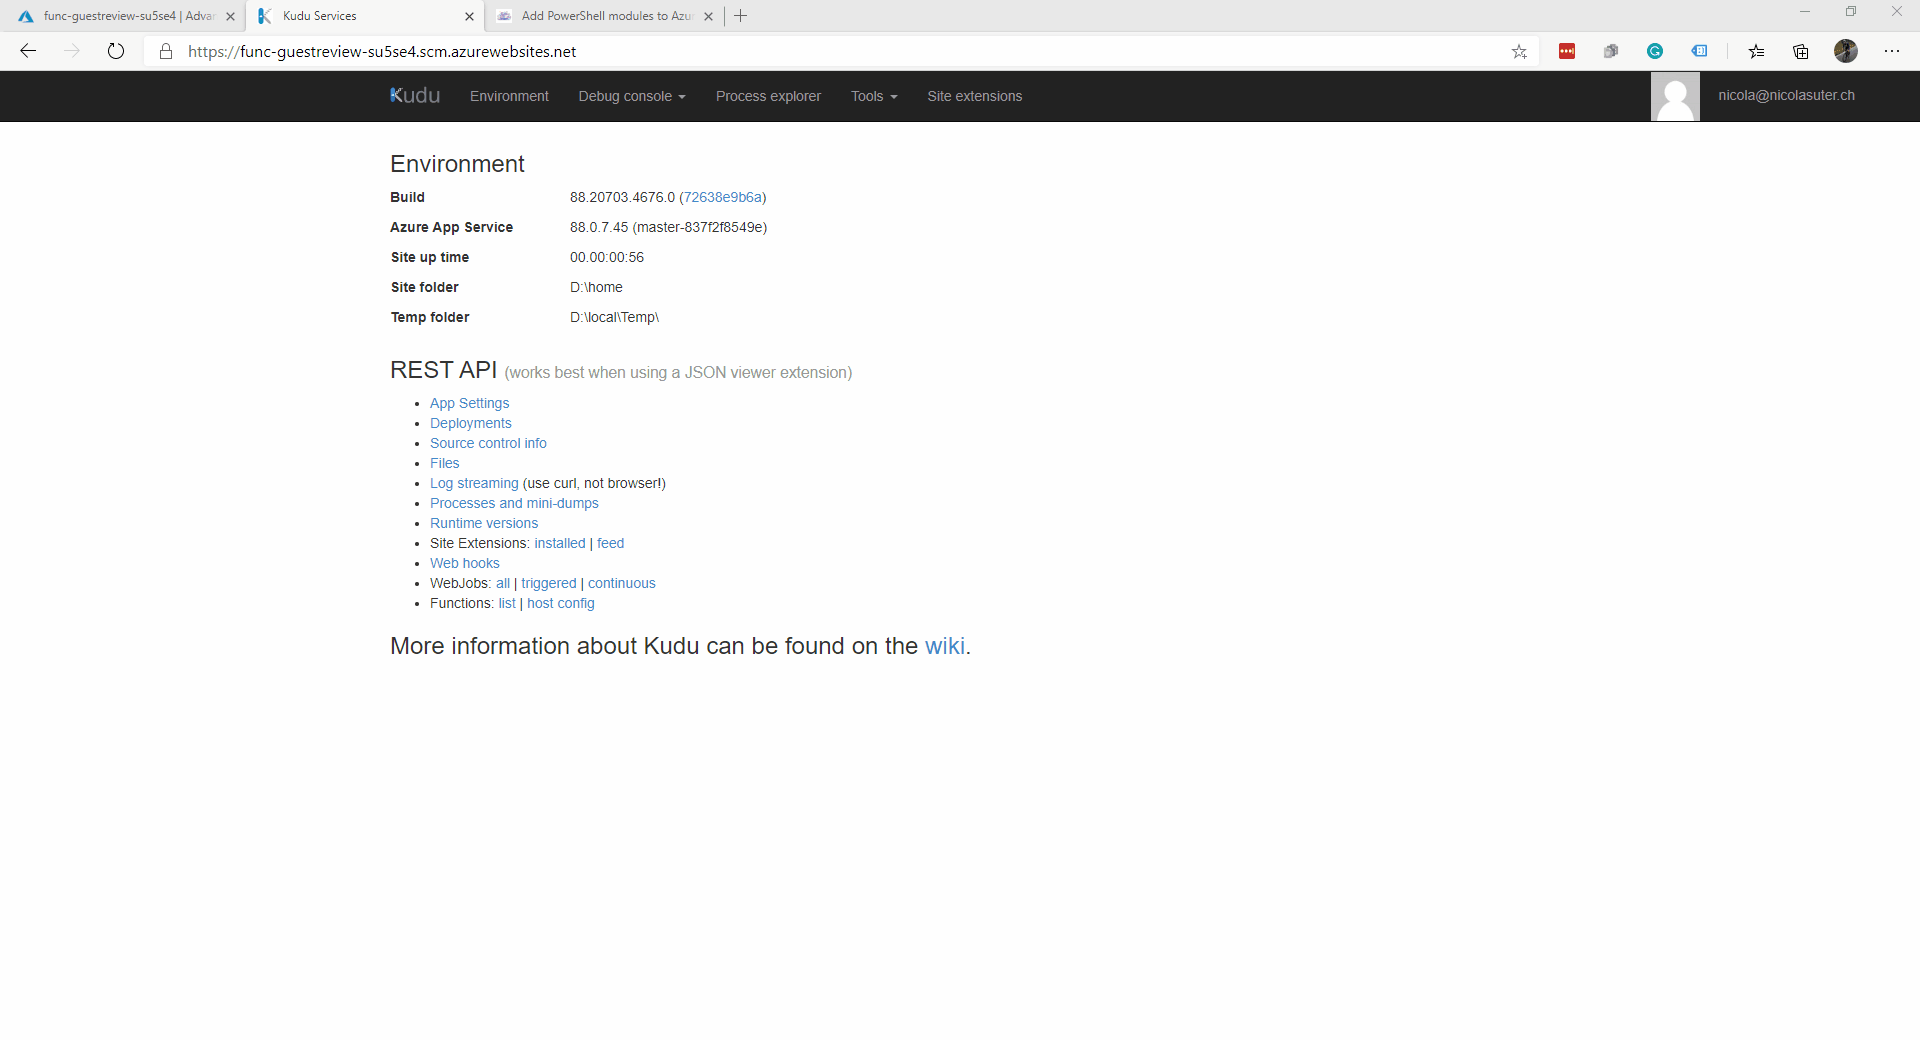Click the Kudu account avatar image
1920x1040 pixels.
pos(1675,96)
